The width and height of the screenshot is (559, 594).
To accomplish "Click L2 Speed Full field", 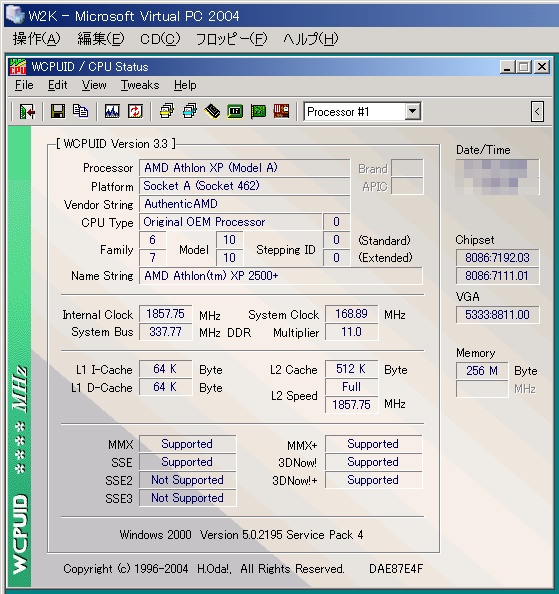I will 351,387.
